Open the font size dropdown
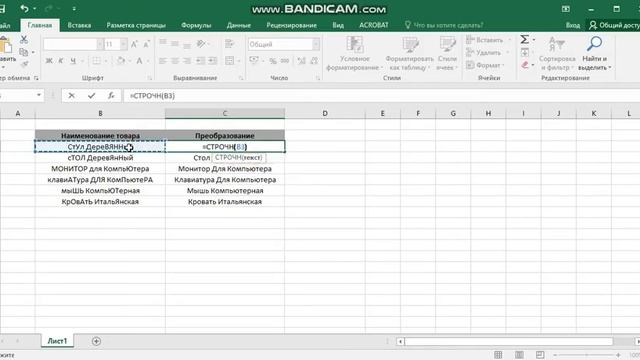 (x=123, y=44)
